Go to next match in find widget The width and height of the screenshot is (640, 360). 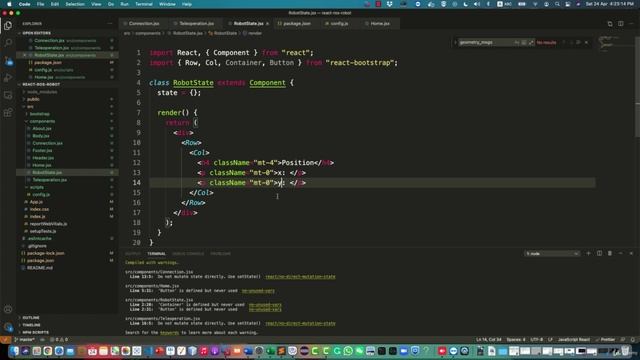click(571, 42)
